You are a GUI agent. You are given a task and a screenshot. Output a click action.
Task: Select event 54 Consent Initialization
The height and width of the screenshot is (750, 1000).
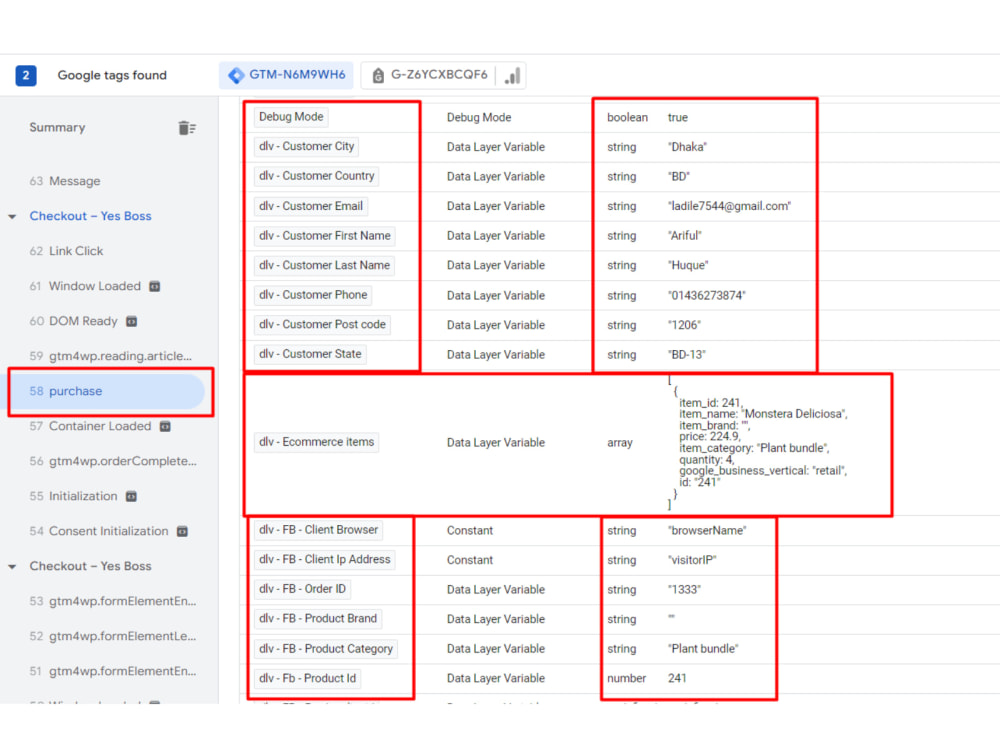(99, 531)
